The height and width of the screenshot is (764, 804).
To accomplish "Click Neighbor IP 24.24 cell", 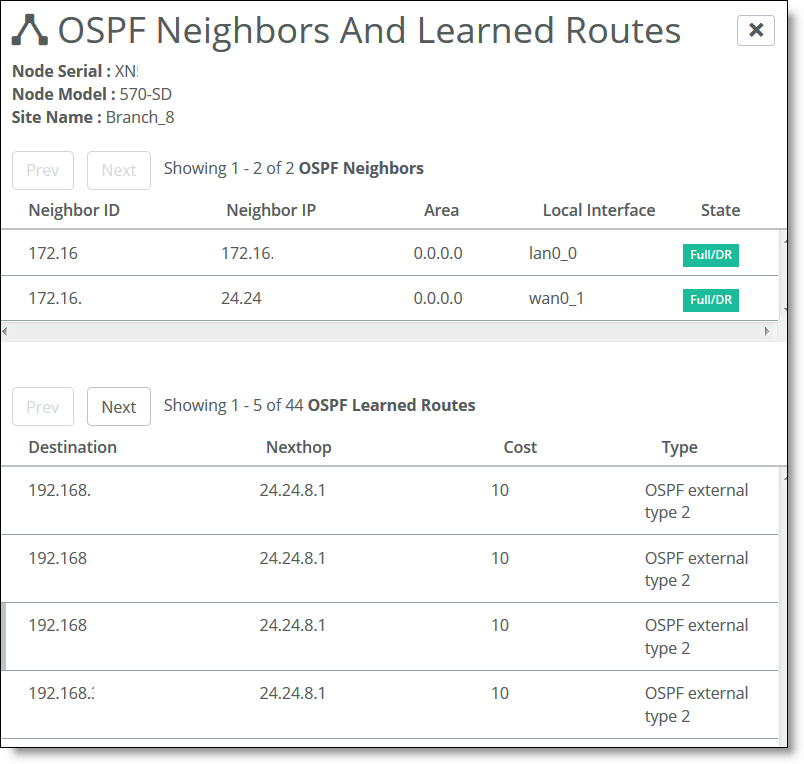I will pos(241,298).
